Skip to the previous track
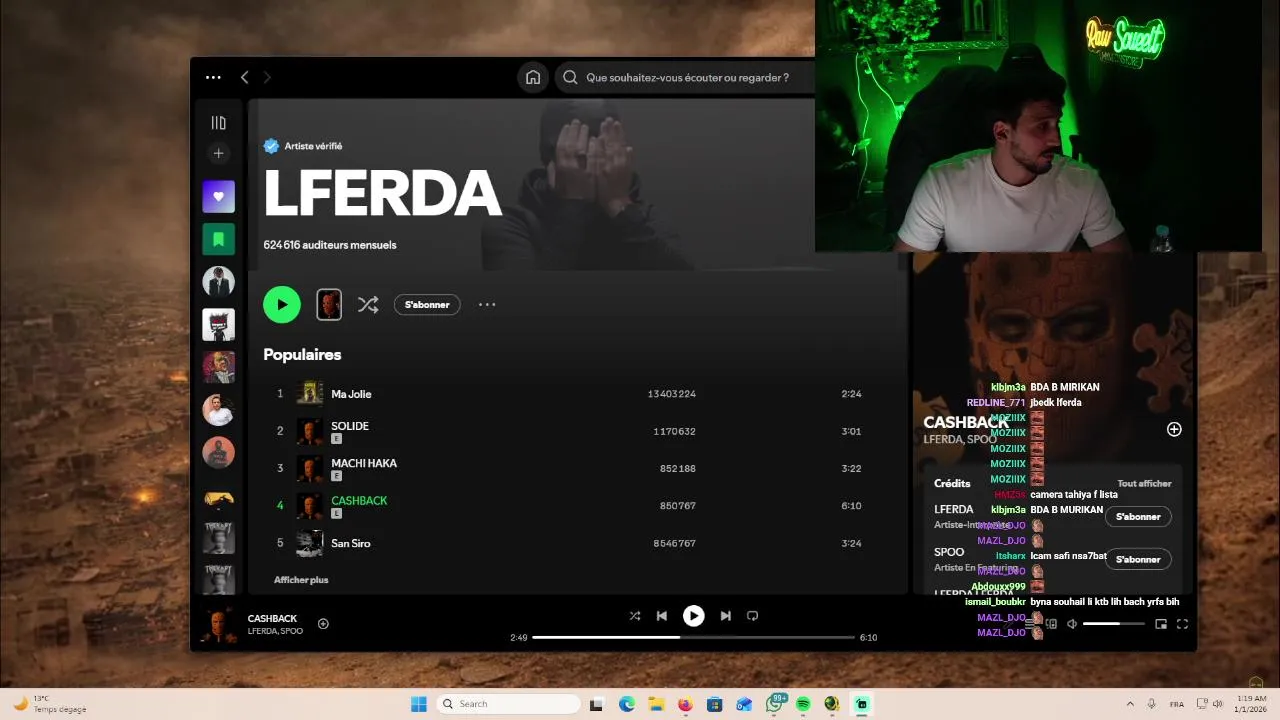This screenshot has height=720, width=1280. (x=661, y=616)
